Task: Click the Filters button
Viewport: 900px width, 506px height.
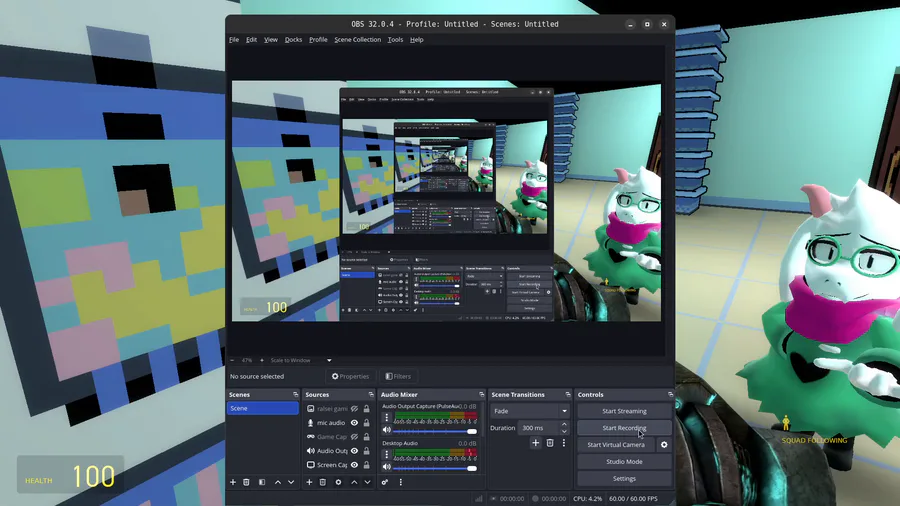Action: [x=398, y=376]
